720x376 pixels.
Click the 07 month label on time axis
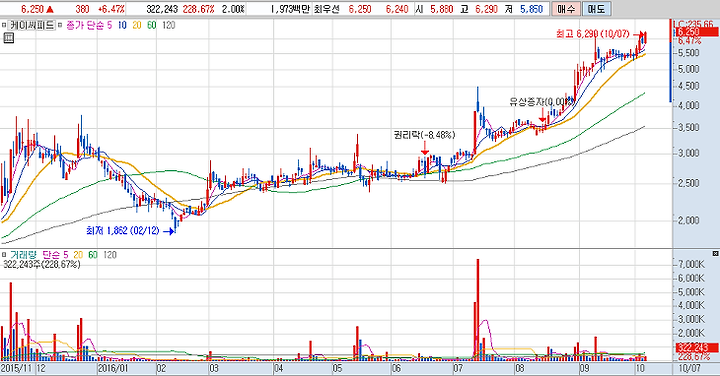click(458, 368)
